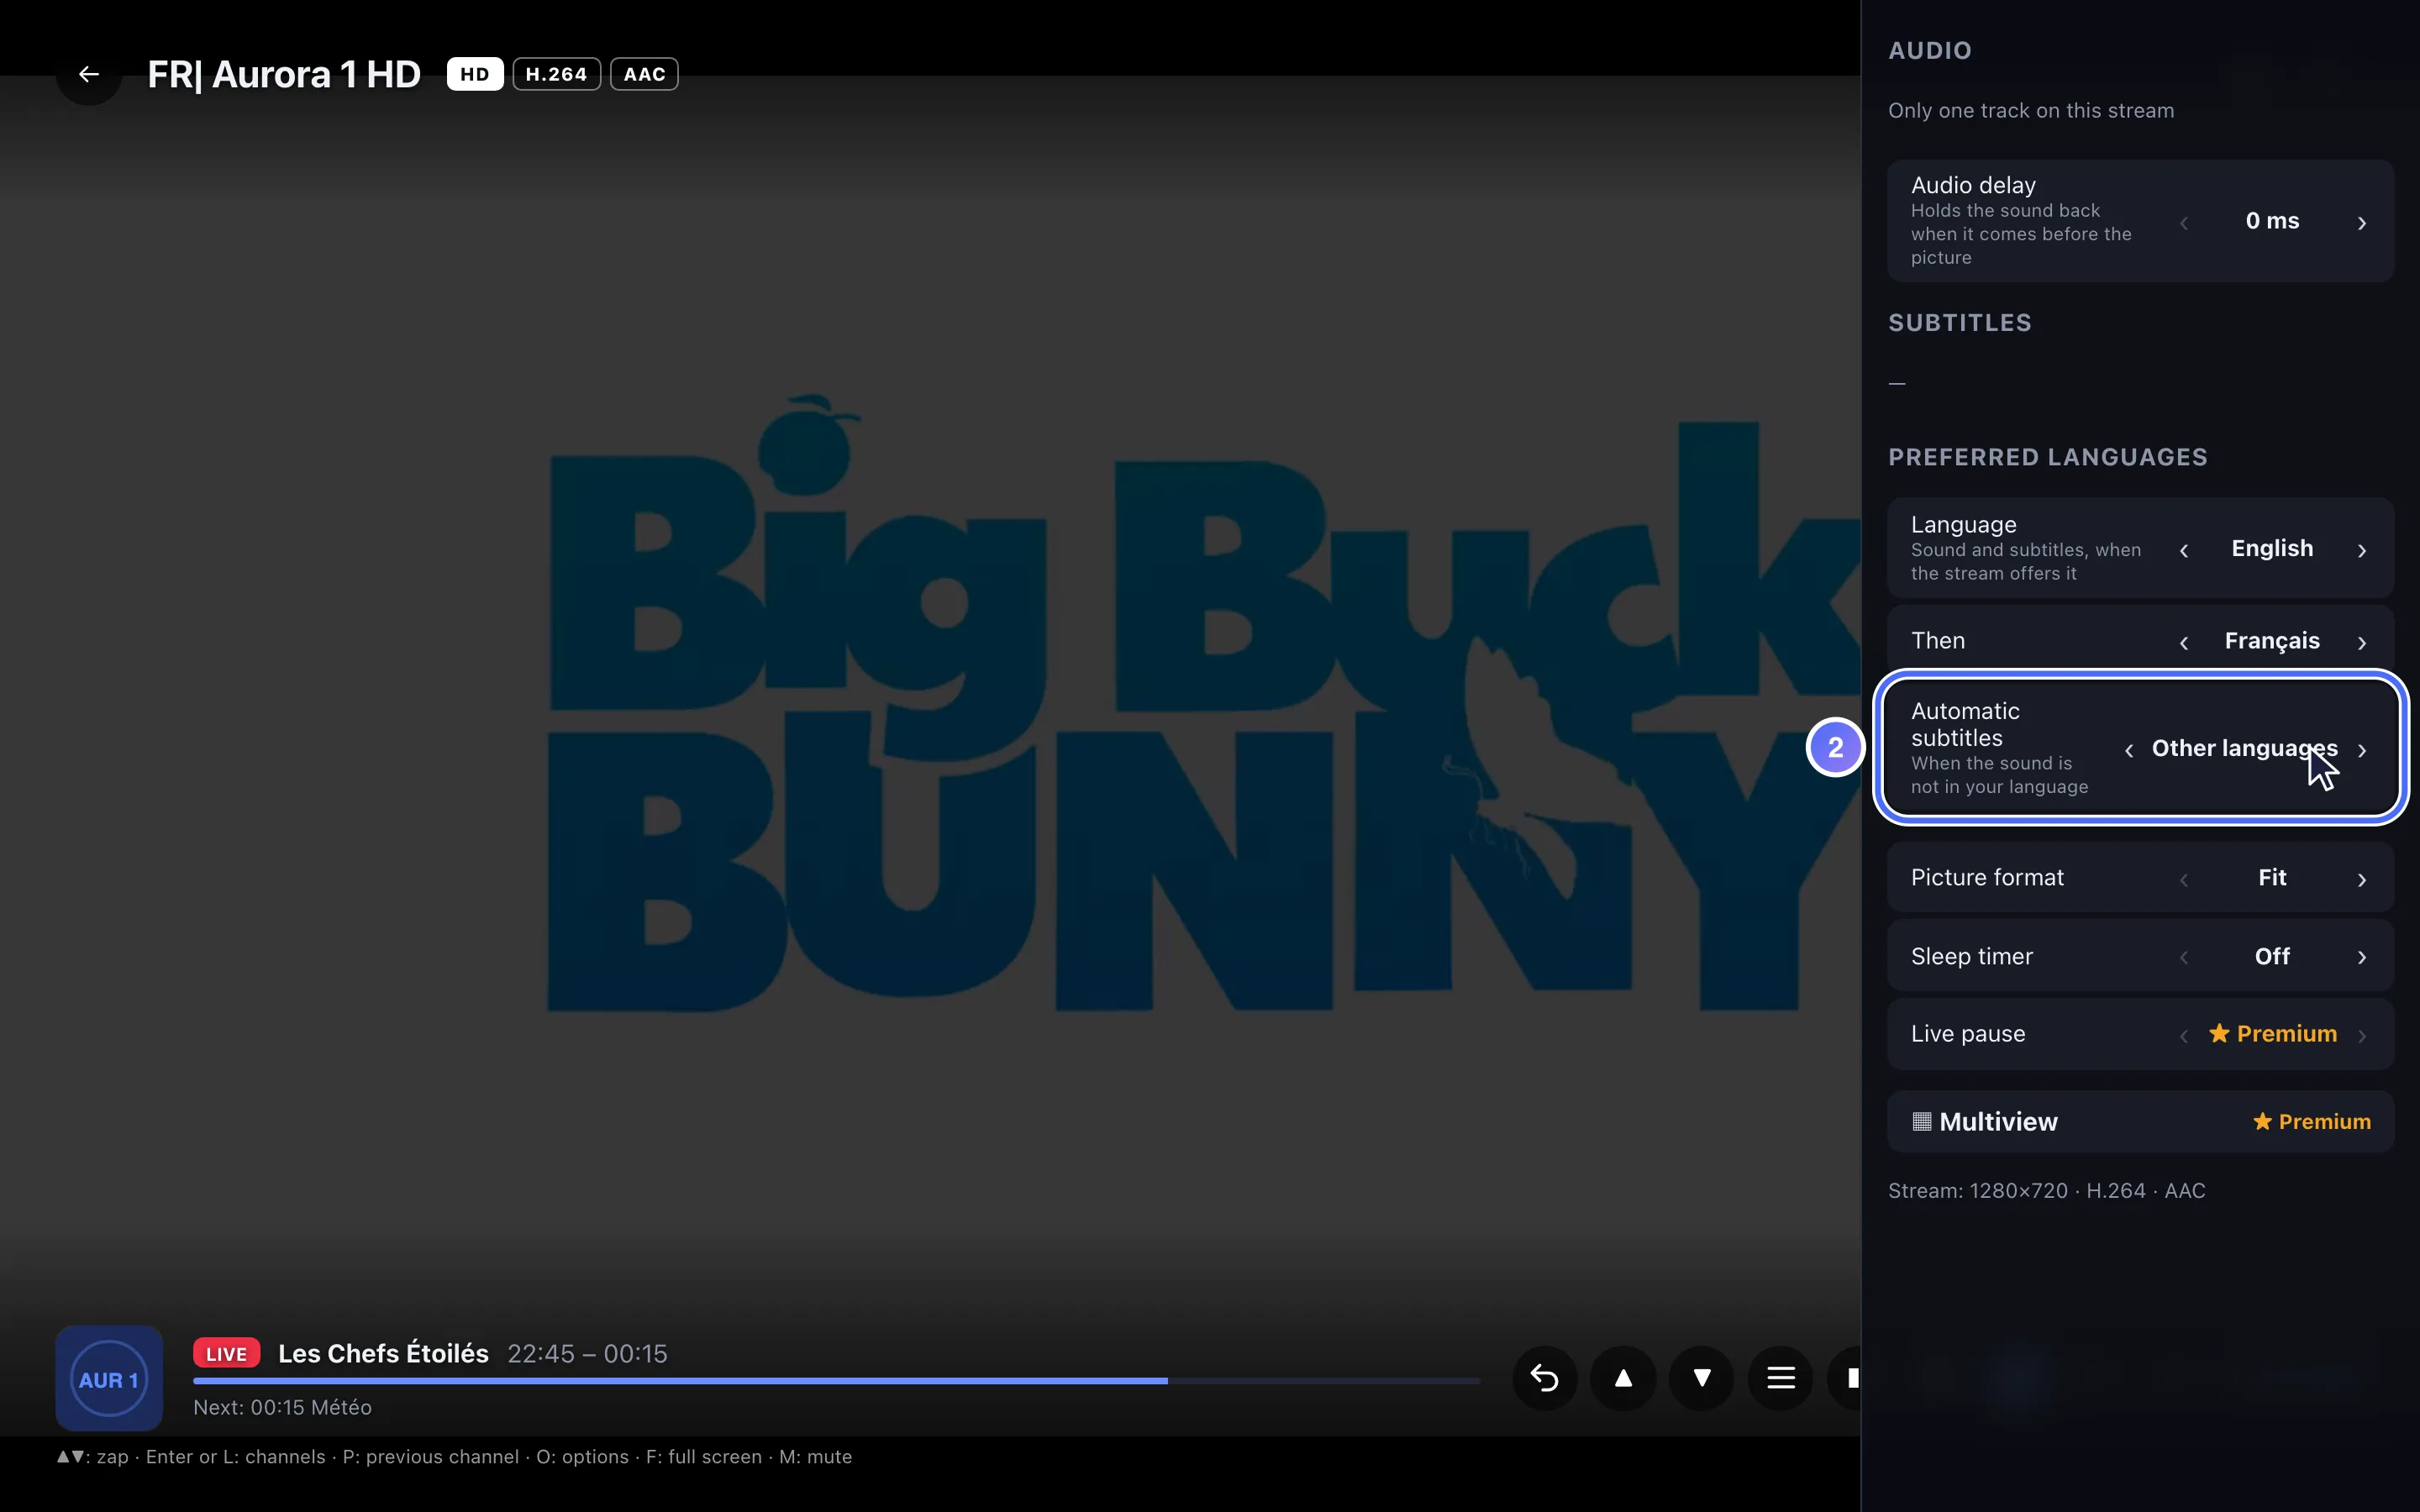Click the Sleep timer 'Off' value
The height and width of the screenshot is (1512, 2420).
click(x=2272, y=956)
